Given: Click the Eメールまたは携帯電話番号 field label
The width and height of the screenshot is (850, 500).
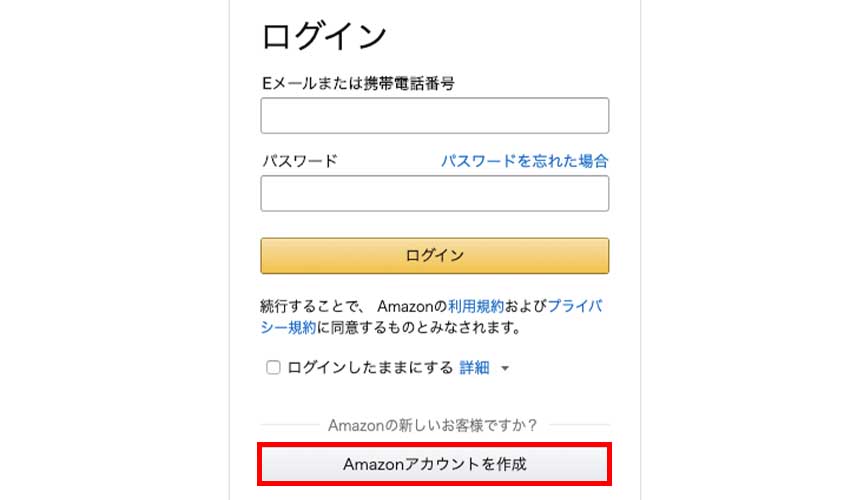Looking at the screenshot, I should click(358, 84).
